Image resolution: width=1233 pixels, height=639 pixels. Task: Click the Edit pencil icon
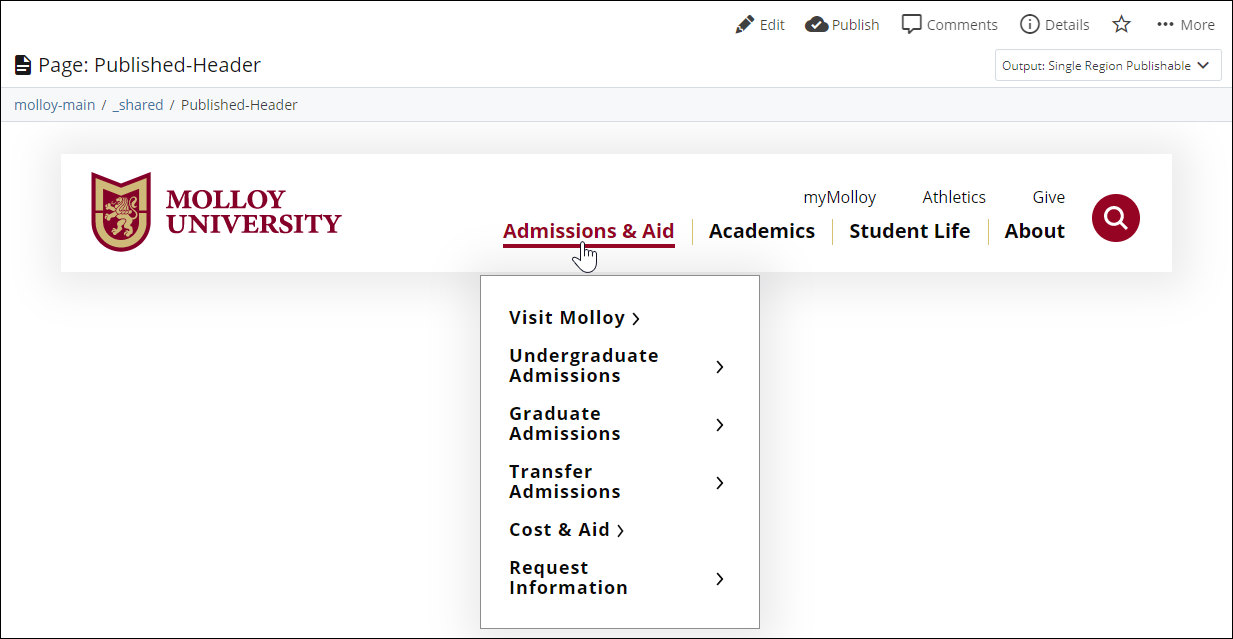click(744, 24)
